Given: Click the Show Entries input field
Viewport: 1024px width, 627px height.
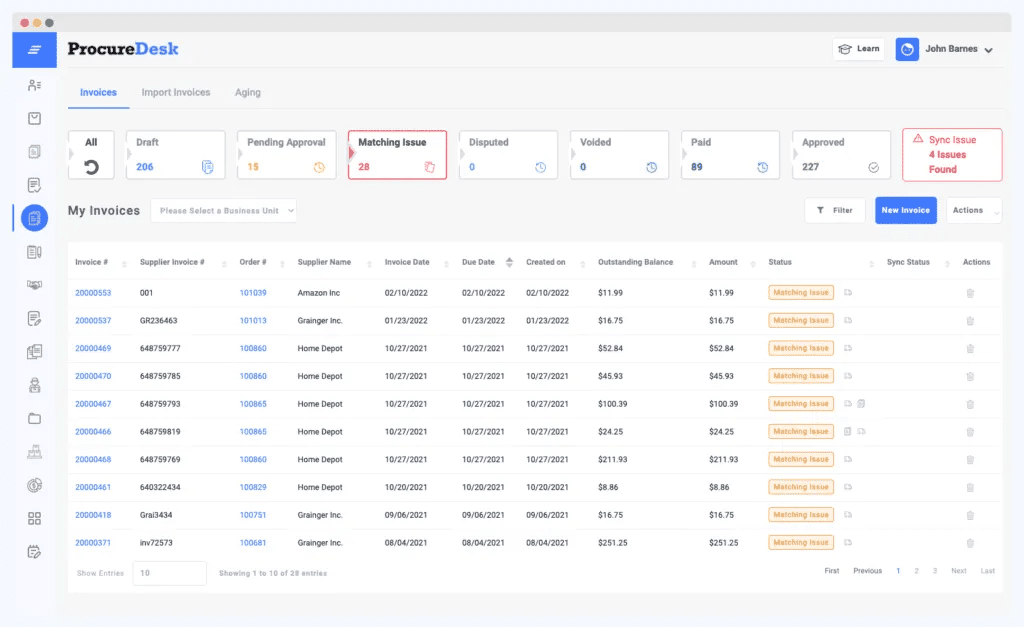Looking at the screenshot, I should pos(169,573).
